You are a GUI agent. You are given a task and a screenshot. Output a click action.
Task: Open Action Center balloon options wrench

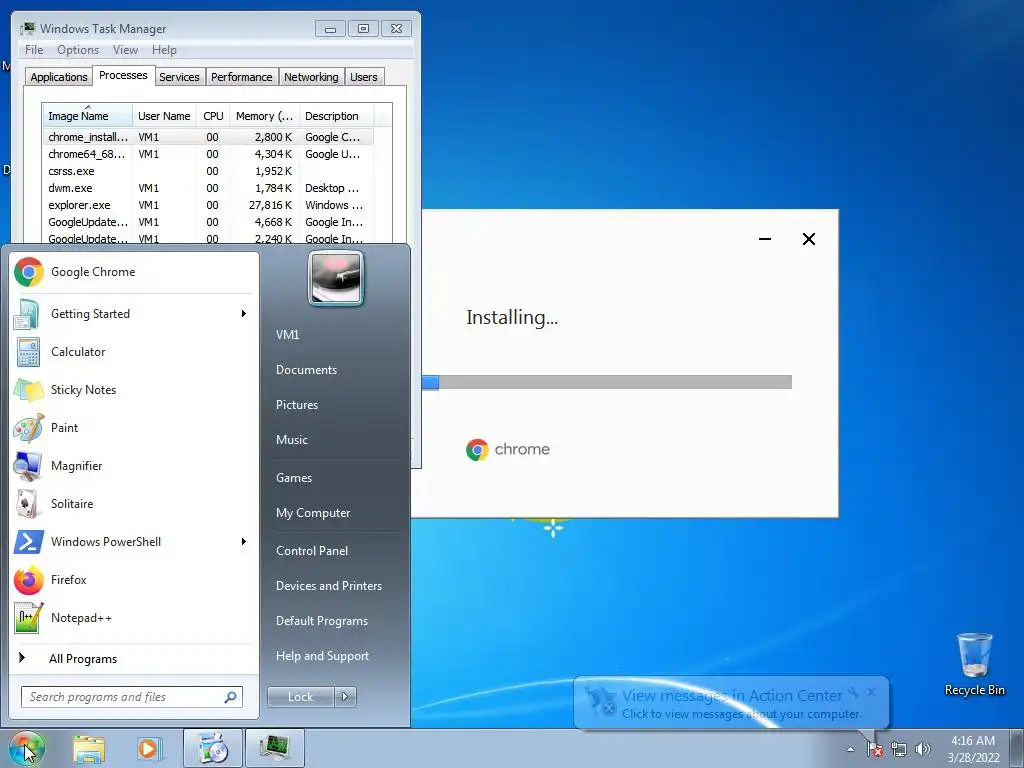(x=853, y=692)
